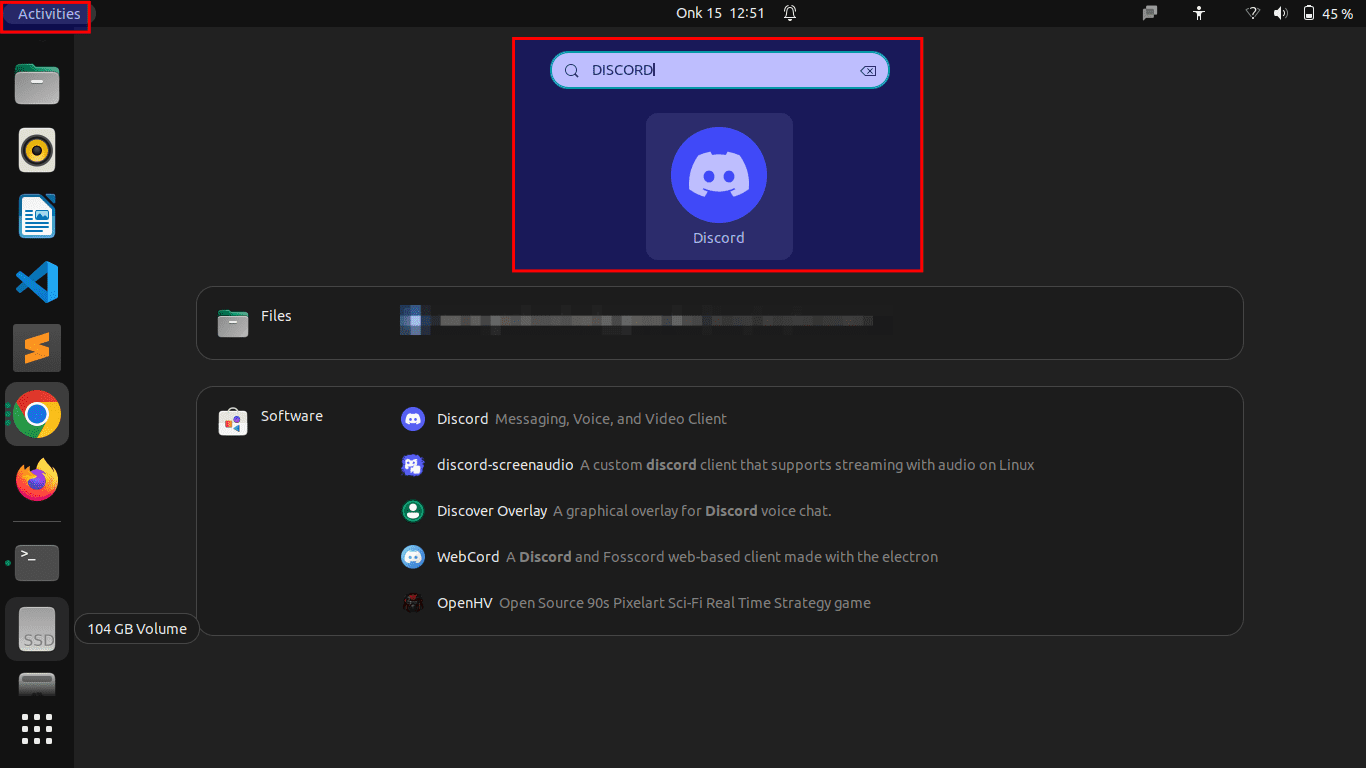Show Applications grid button
Screen dimensions: 1366x768
pos(37,729)
